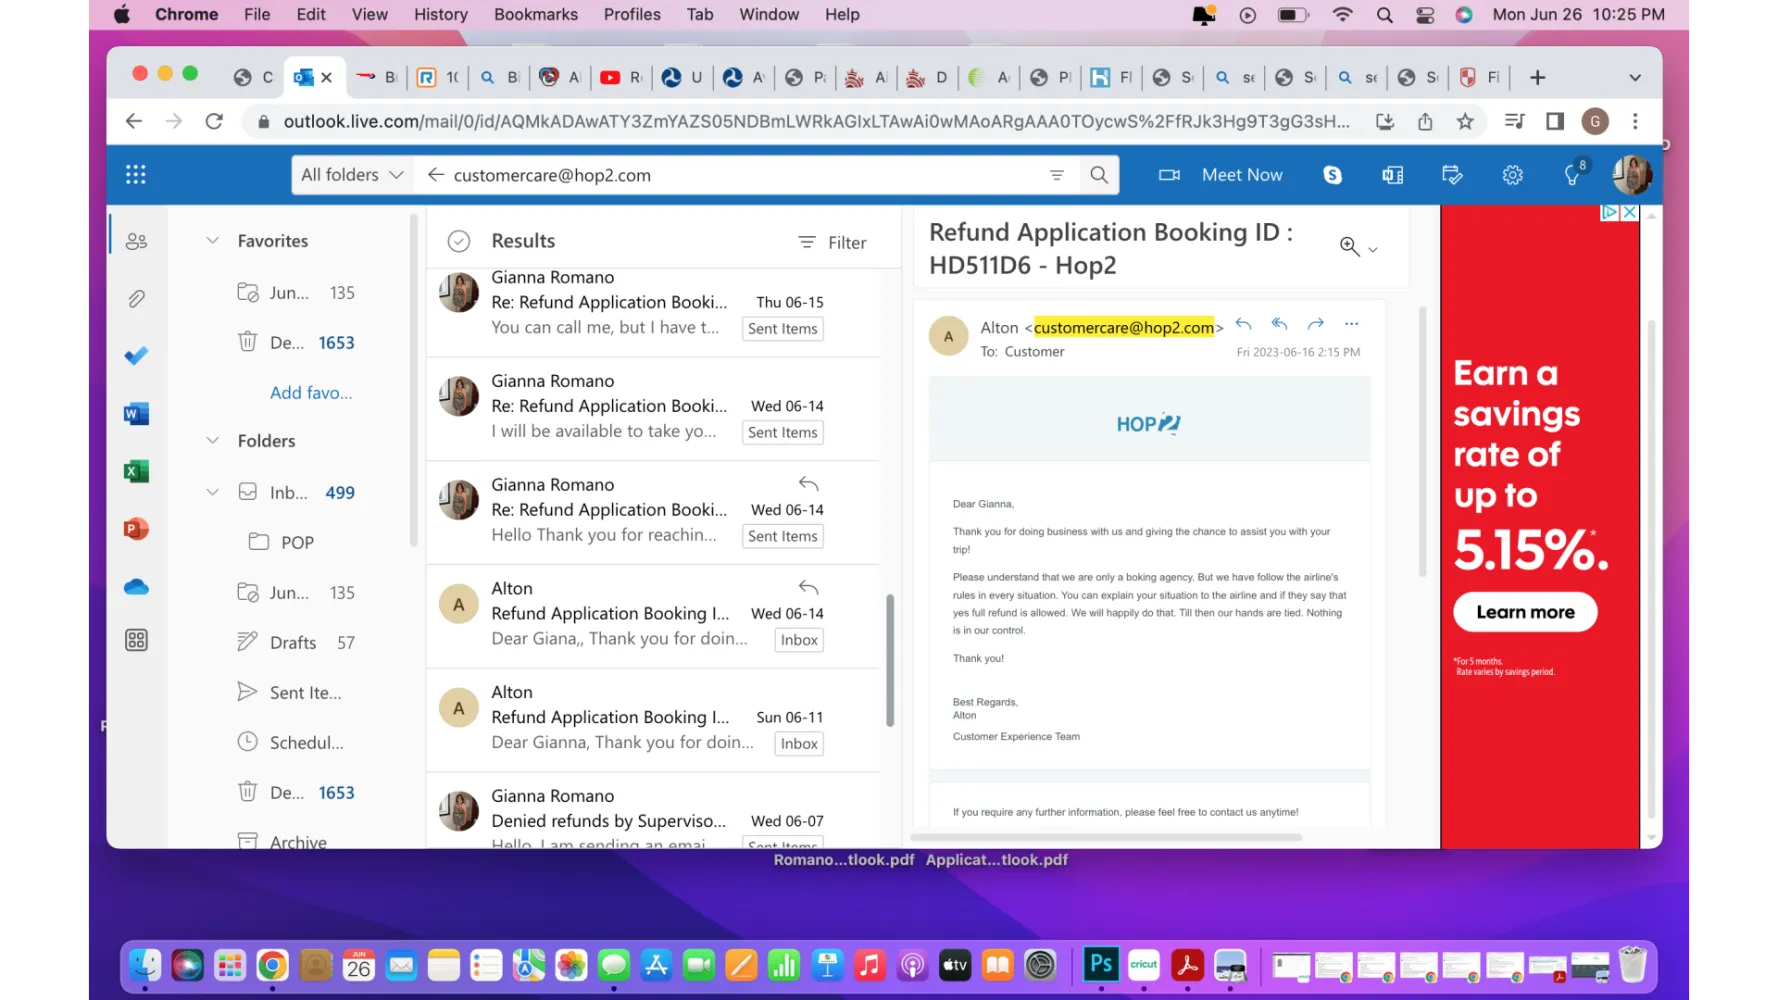Image resolution: width=1778 pixels, height=1000 pixels.
Task: Toggle Chrome side panel
Action: [1554, 121]
